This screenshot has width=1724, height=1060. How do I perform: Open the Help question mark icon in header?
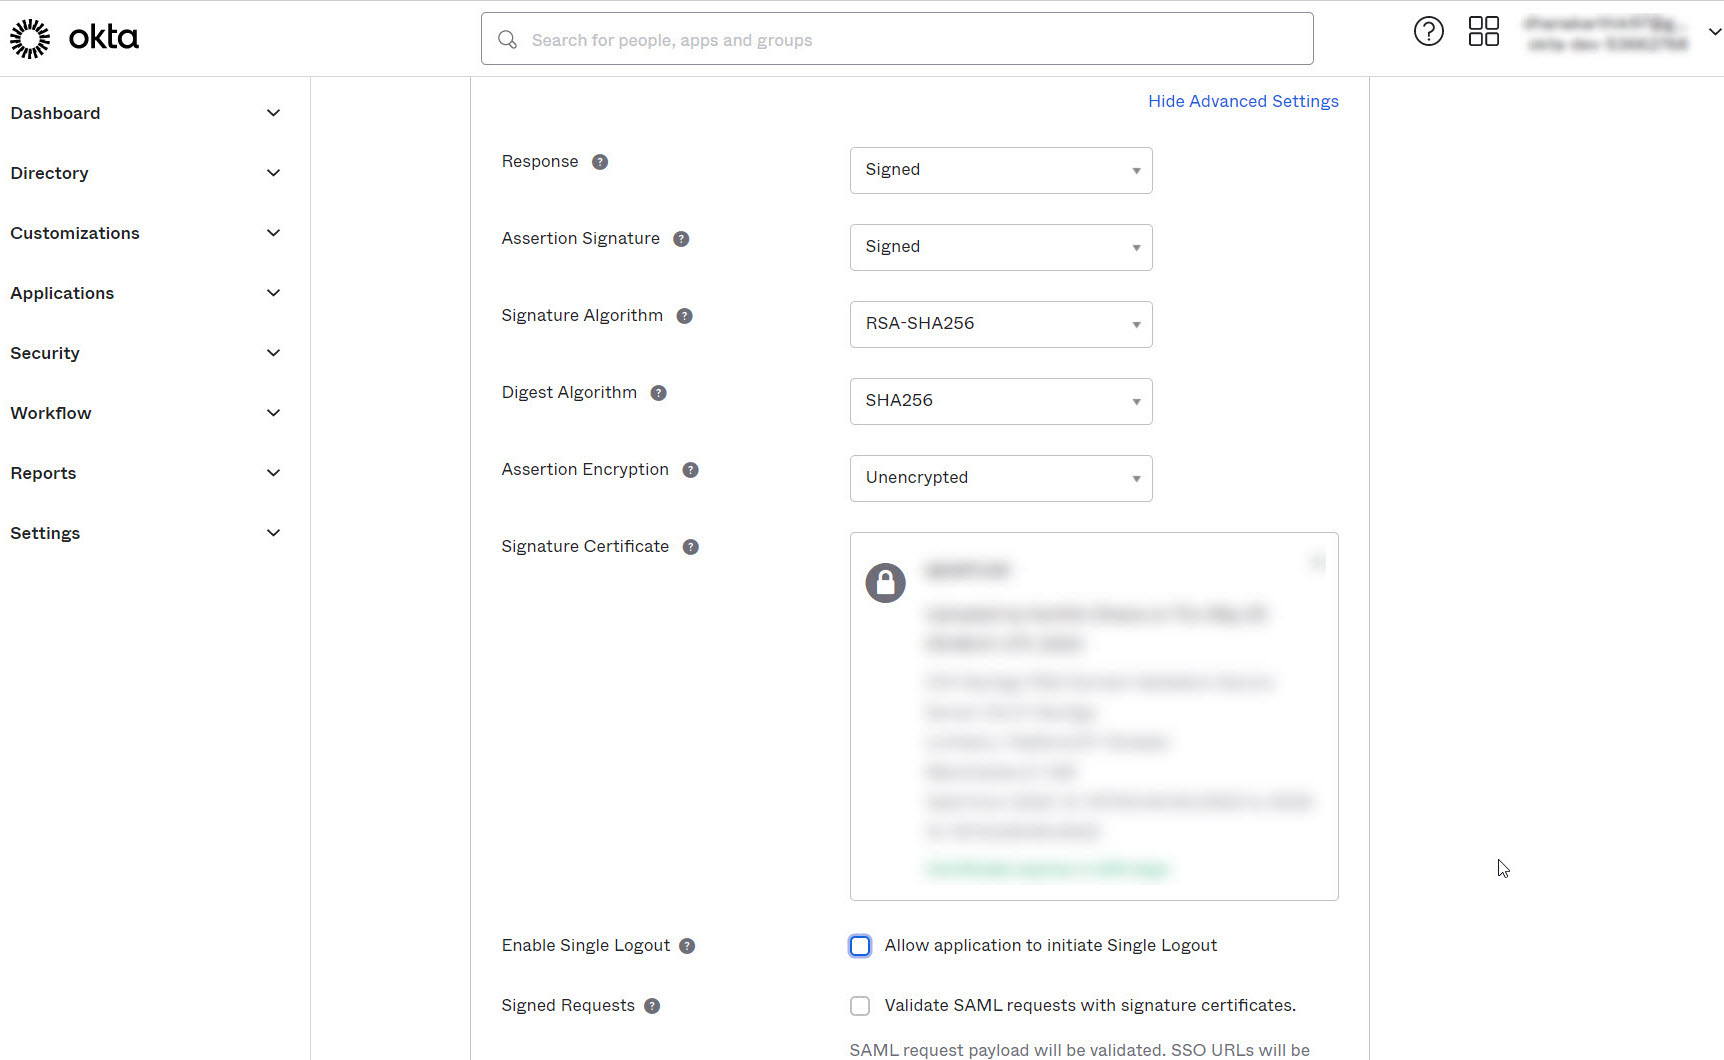(x=1429, y=31)
